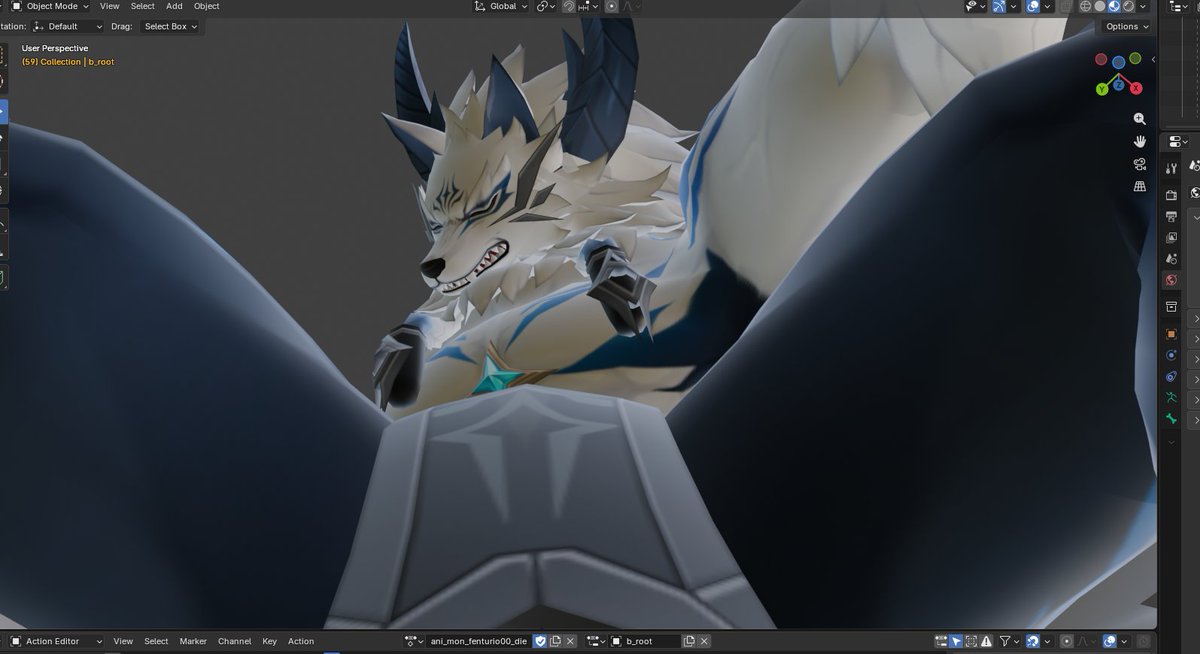Open the Select menu in 3D viewport
The image size is (1200, 654).
(x=143, y=6)
